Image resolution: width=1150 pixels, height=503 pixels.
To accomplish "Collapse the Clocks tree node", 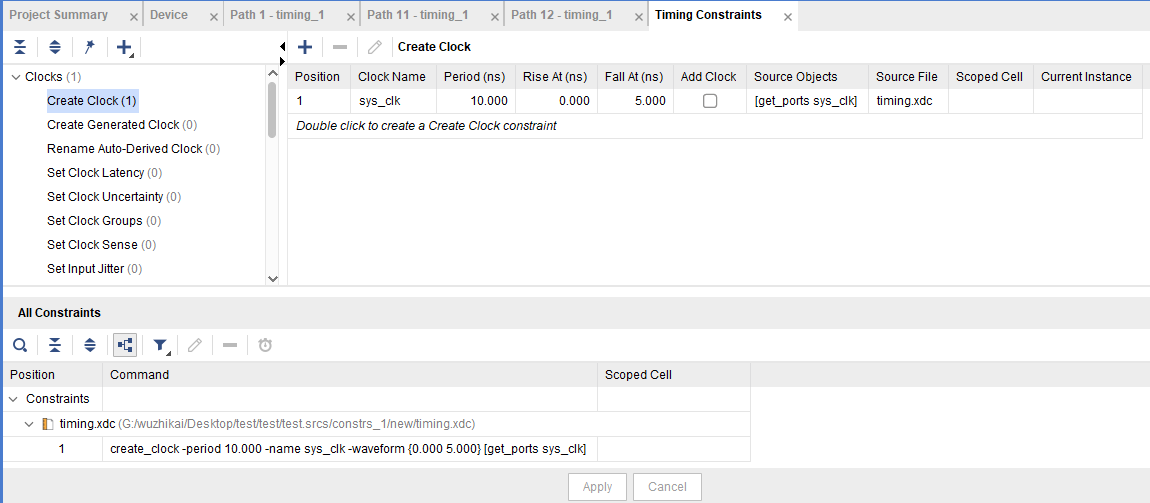I will [x=15, y=77].
